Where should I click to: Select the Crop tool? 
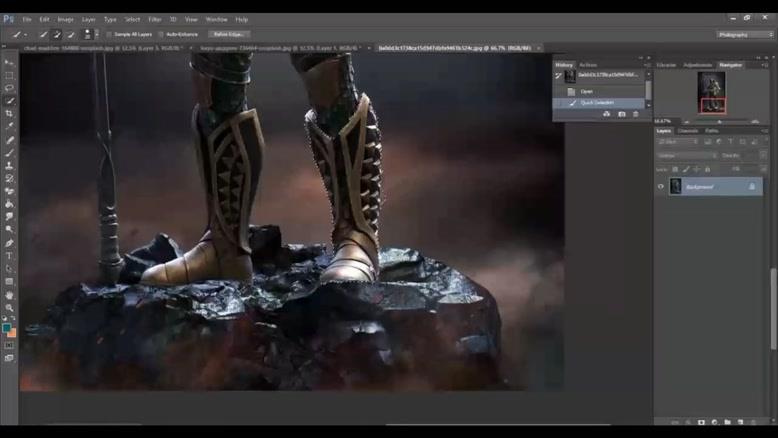(9, 114)
